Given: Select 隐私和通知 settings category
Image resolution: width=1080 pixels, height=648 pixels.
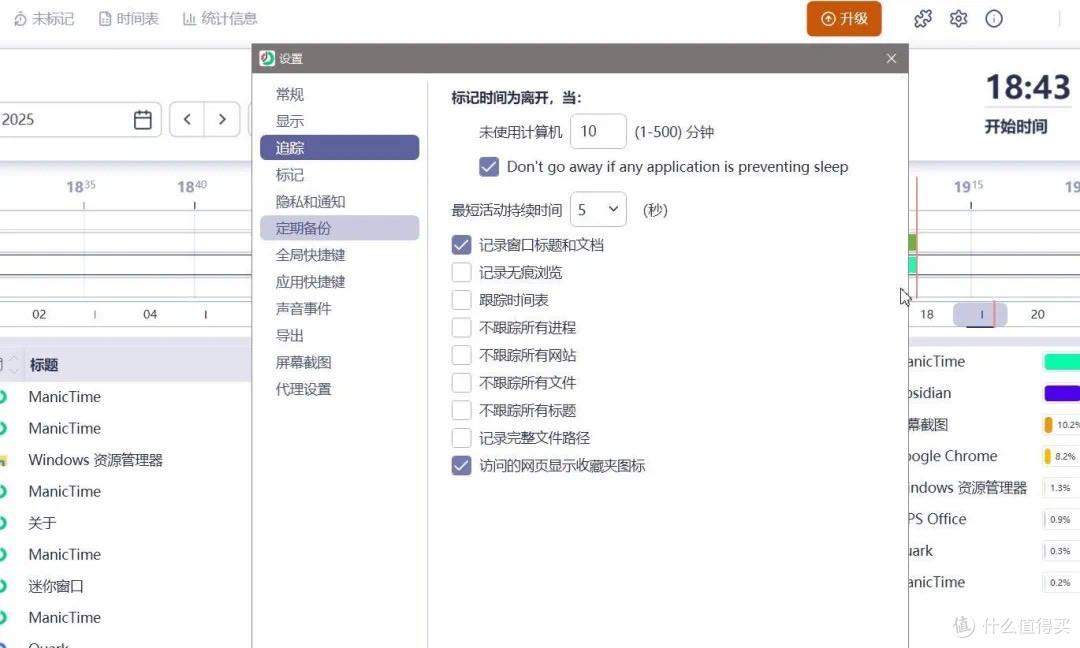Looking at the screenshot, I should [340, 202].
